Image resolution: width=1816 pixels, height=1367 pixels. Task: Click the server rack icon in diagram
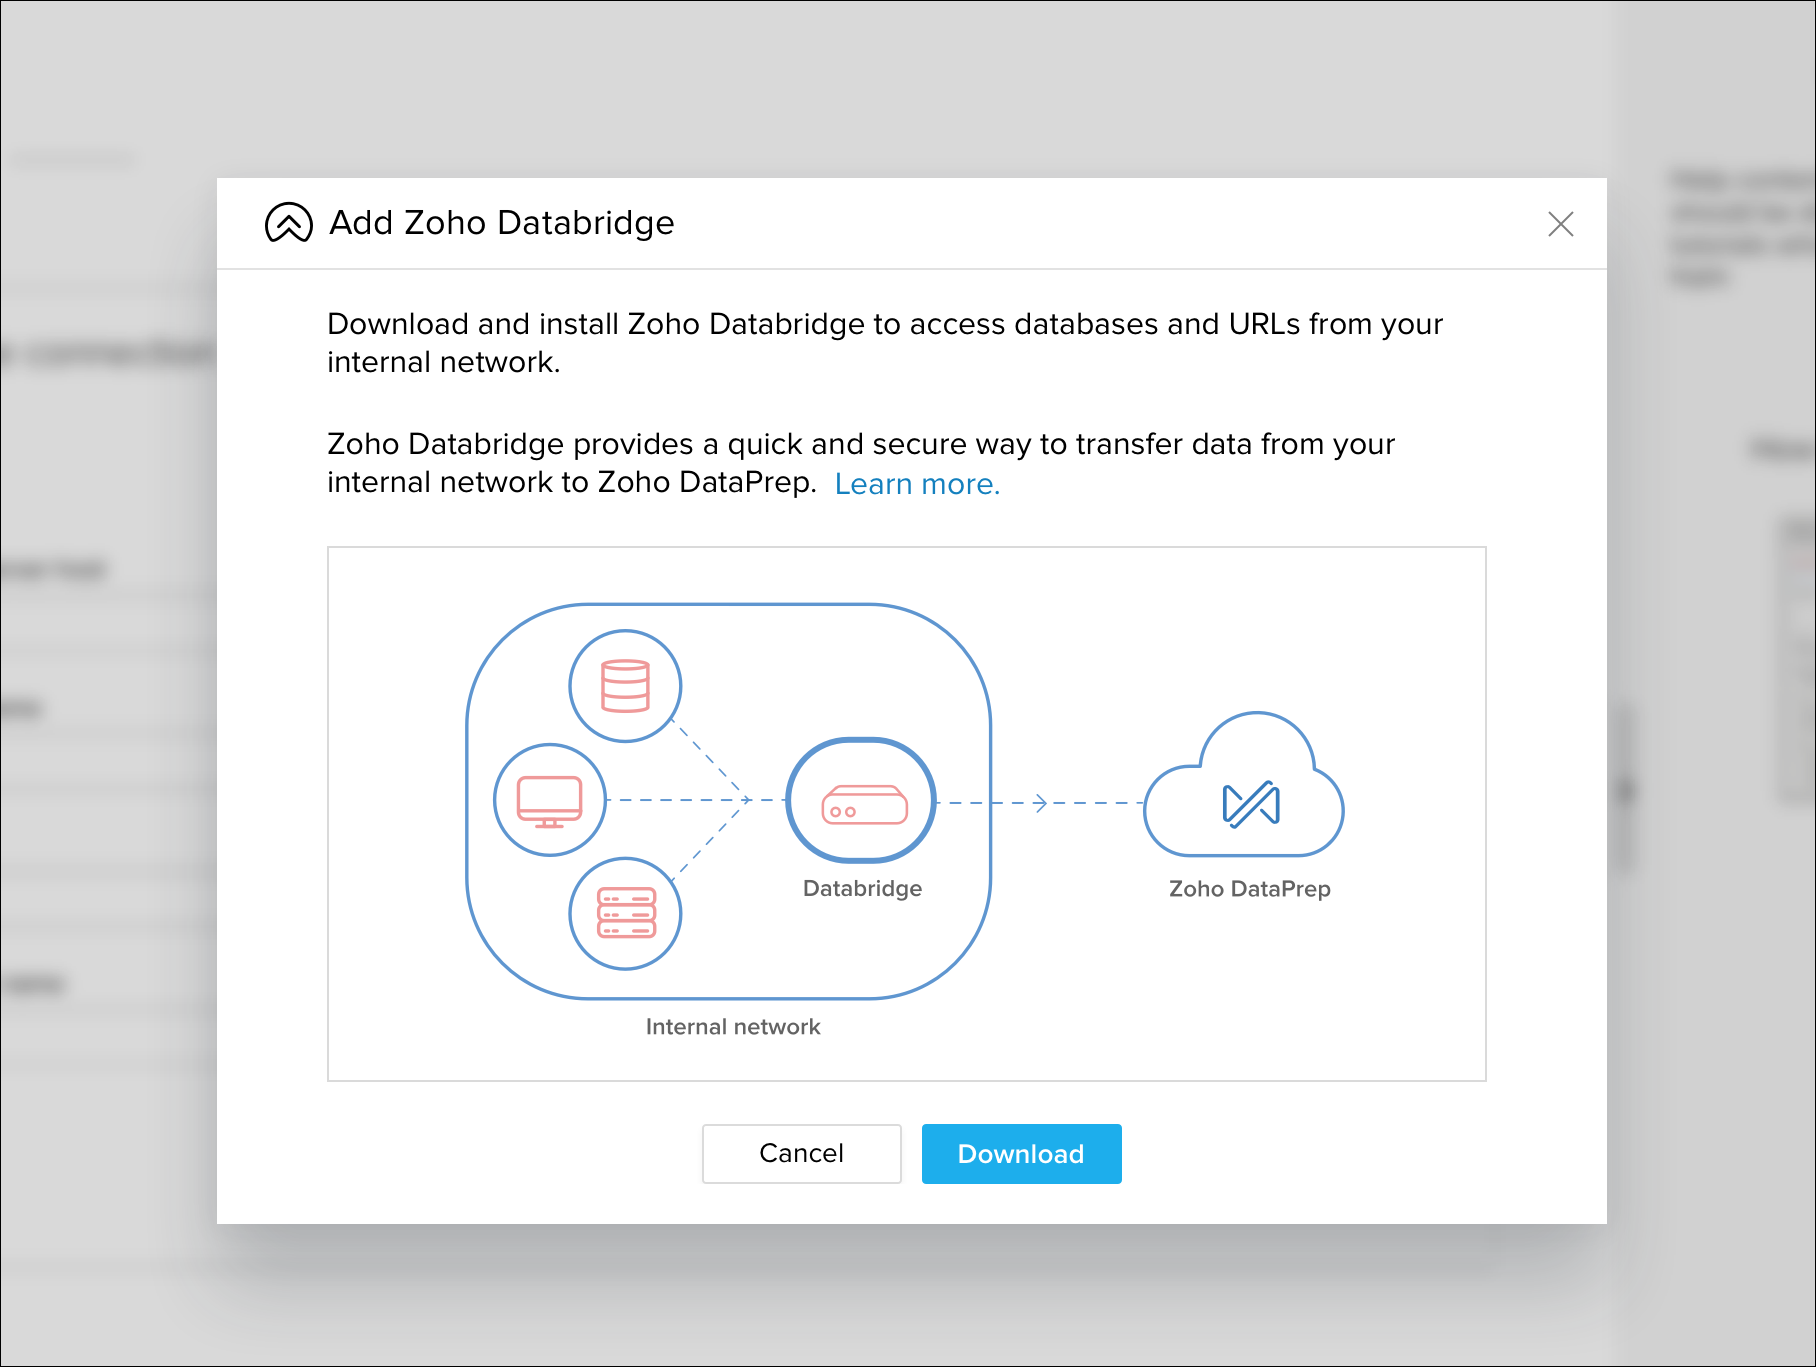click(x=626, y=913)
